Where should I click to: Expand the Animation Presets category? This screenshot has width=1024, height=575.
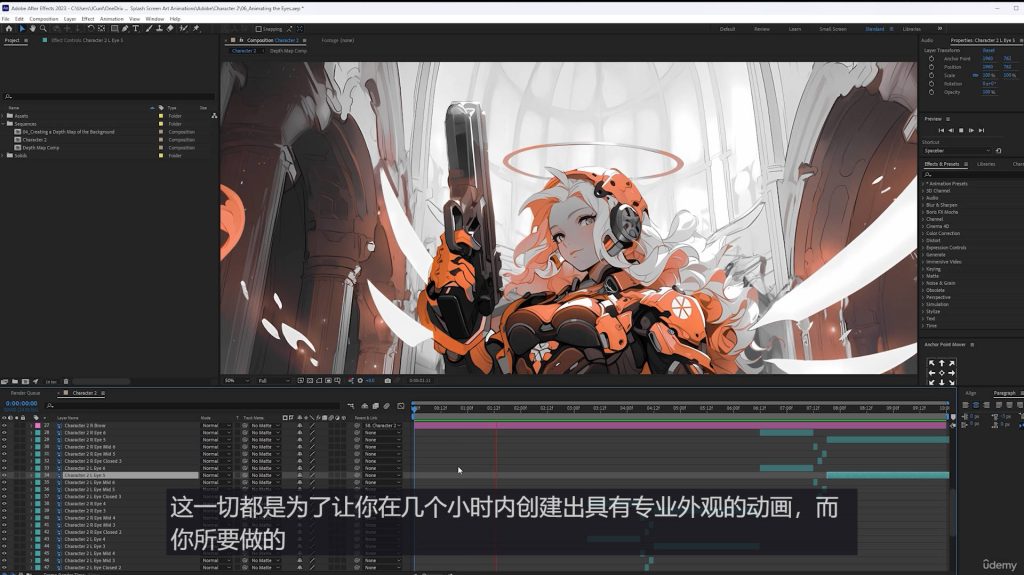[923, 184]
